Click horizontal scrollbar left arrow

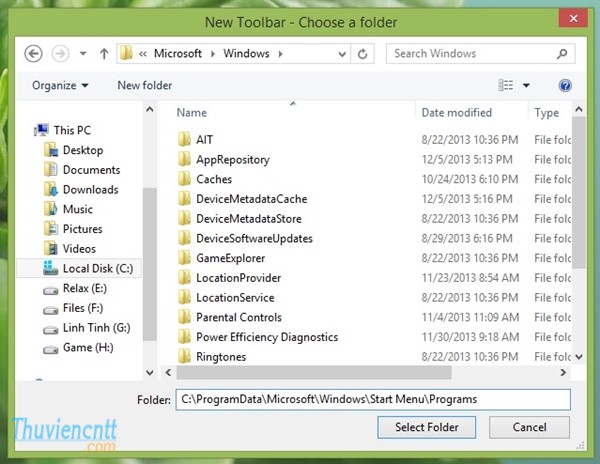168,373
